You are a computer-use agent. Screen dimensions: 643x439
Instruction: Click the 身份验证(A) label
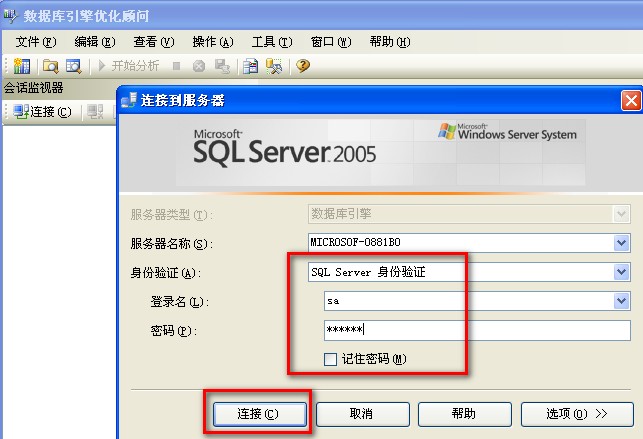point(166,273)
